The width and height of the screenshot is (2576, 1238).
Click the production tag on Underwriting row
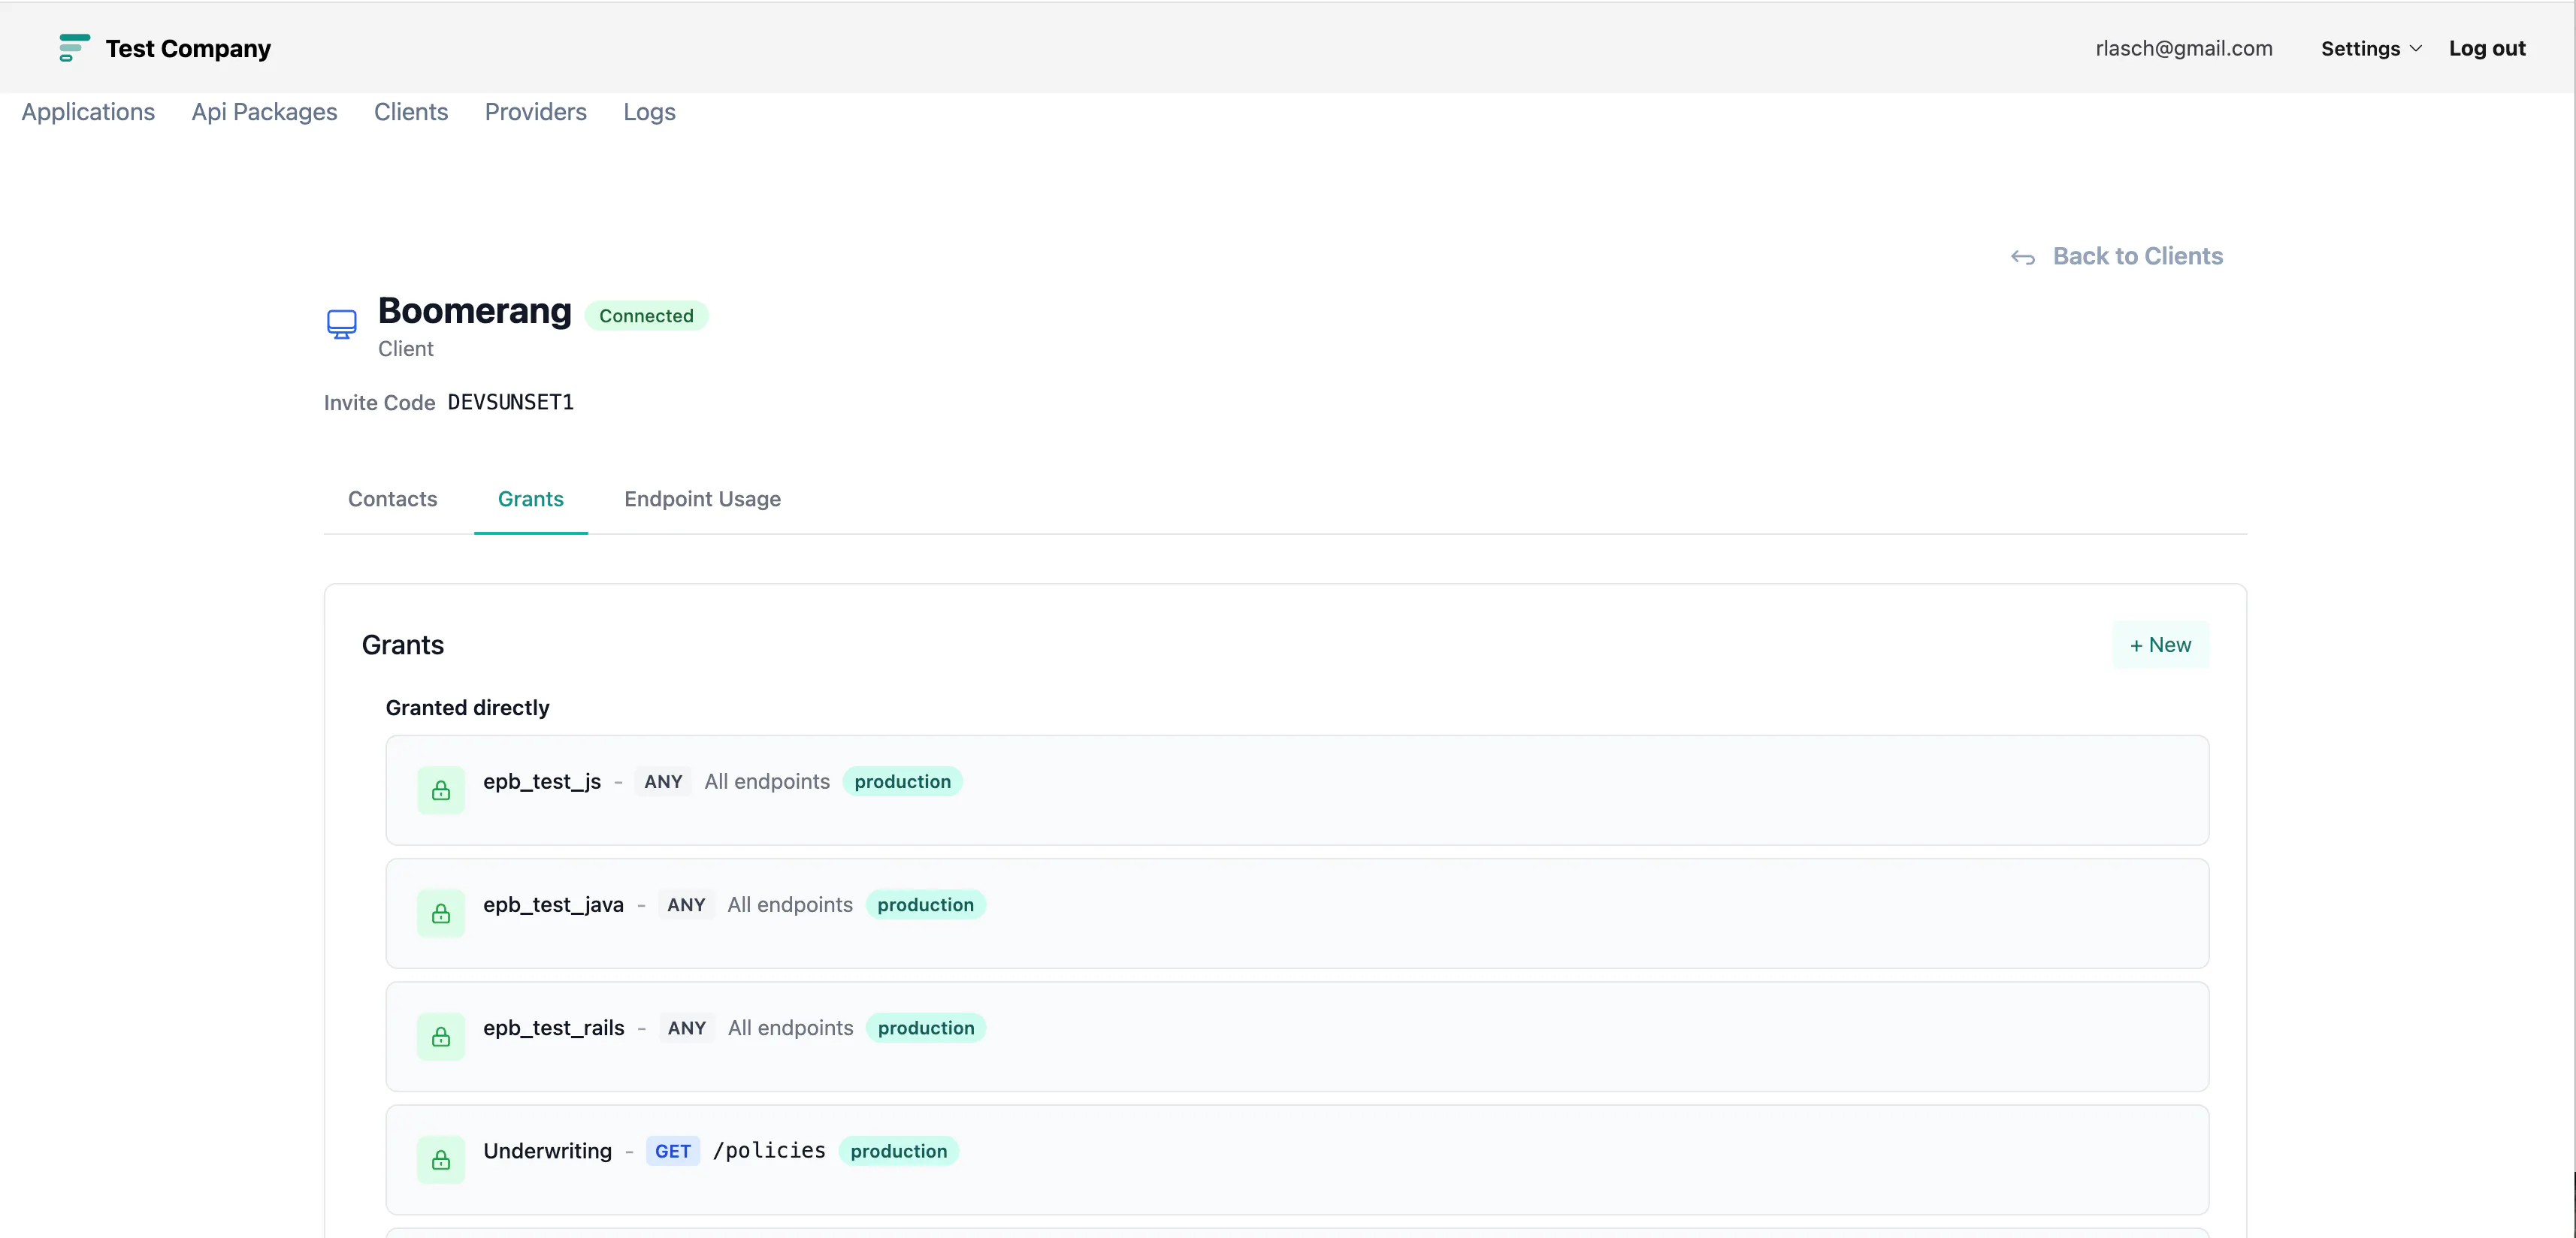pyautogui.click(x=899, y=1151)
